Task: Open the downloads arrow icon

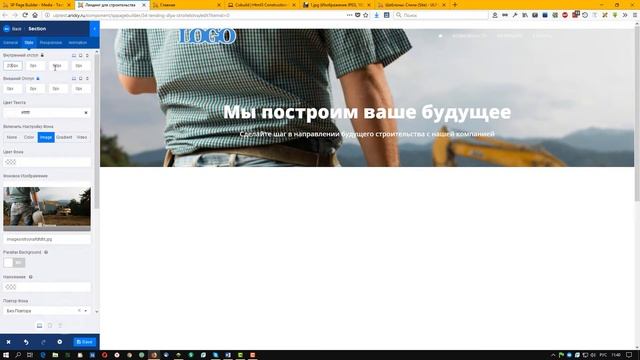Action: [376, 15]
